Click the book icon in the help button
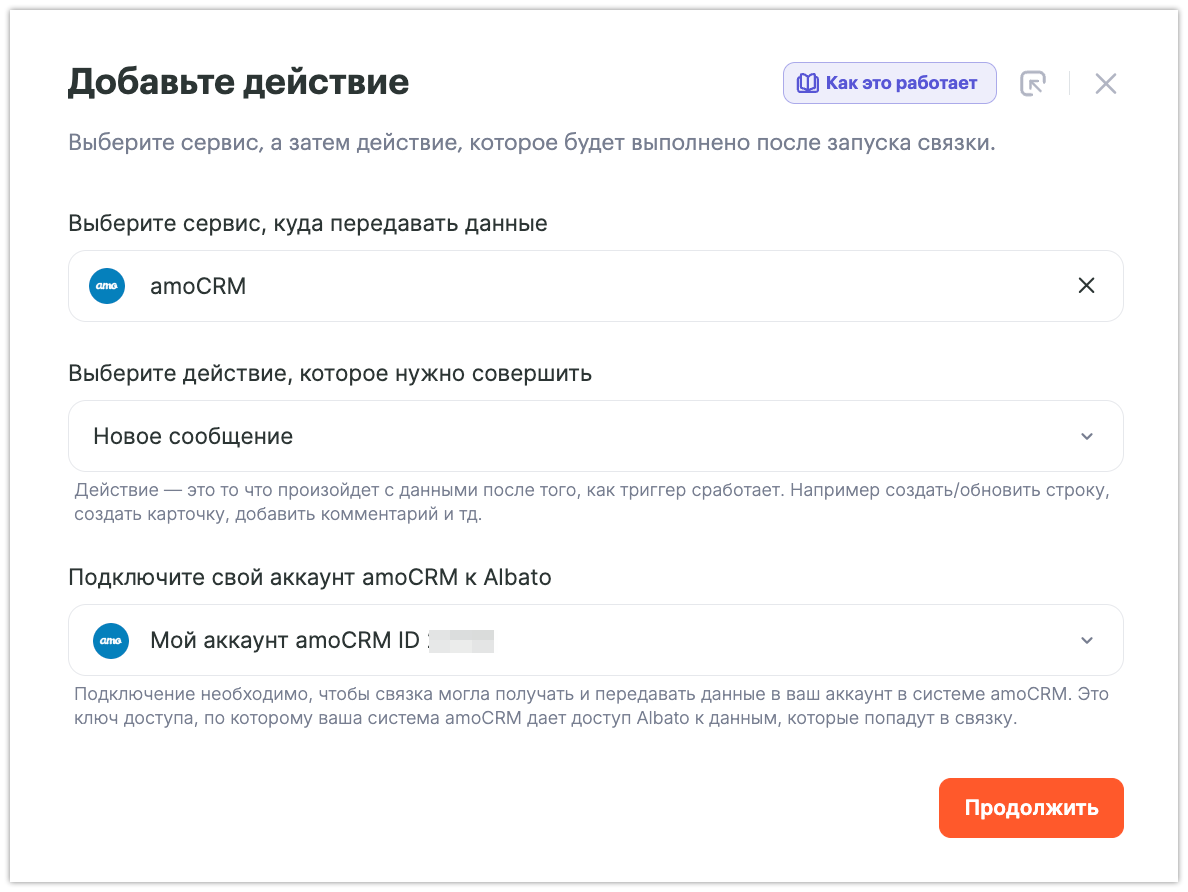 coord(808,83)
